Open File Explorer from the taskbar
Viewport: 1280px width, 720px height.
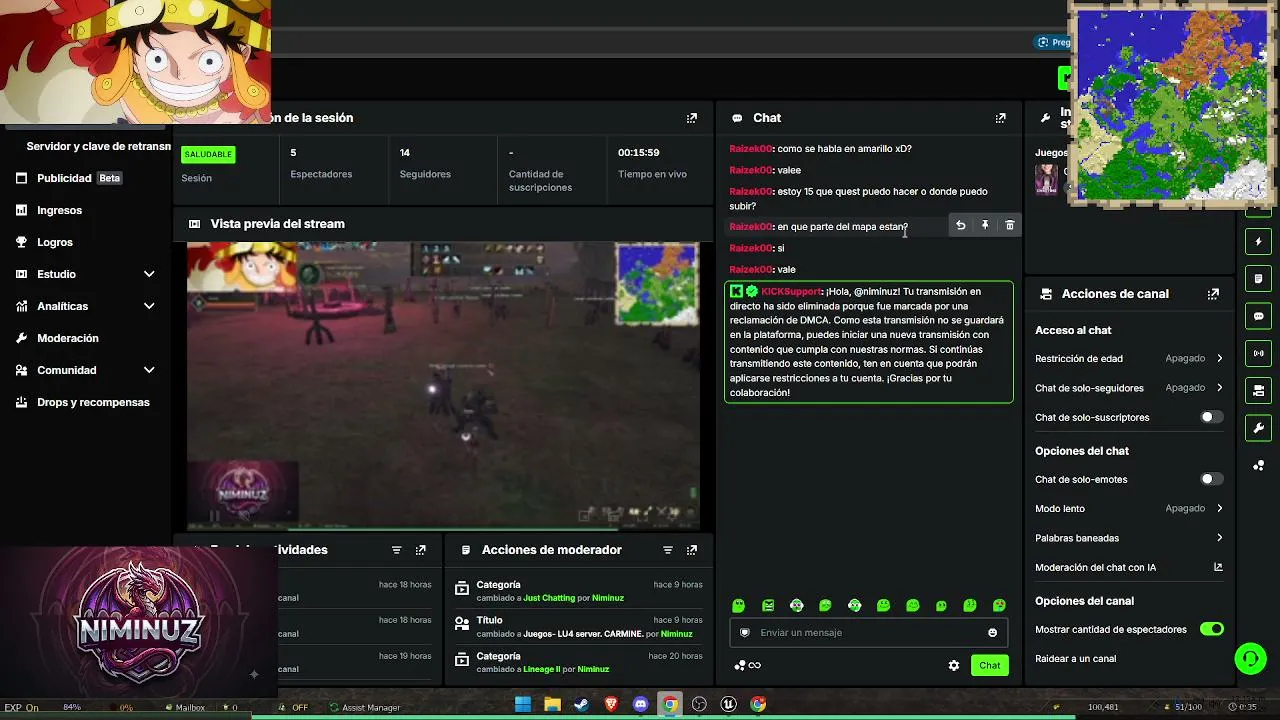click(x=552, y=704)
